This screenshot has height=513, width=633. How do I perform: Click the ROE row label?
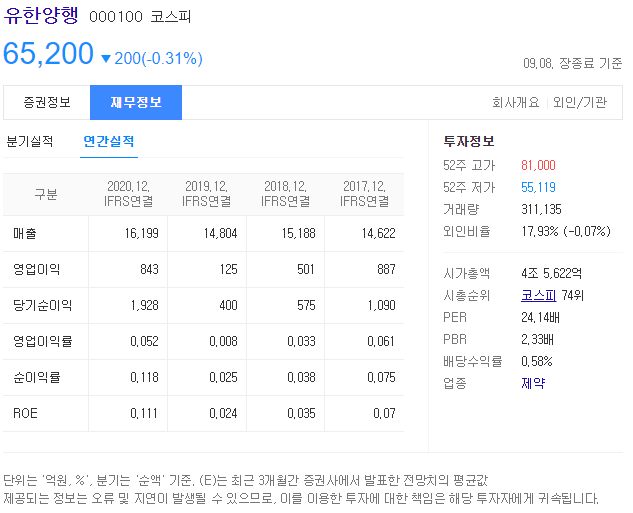tap(25, 413)
